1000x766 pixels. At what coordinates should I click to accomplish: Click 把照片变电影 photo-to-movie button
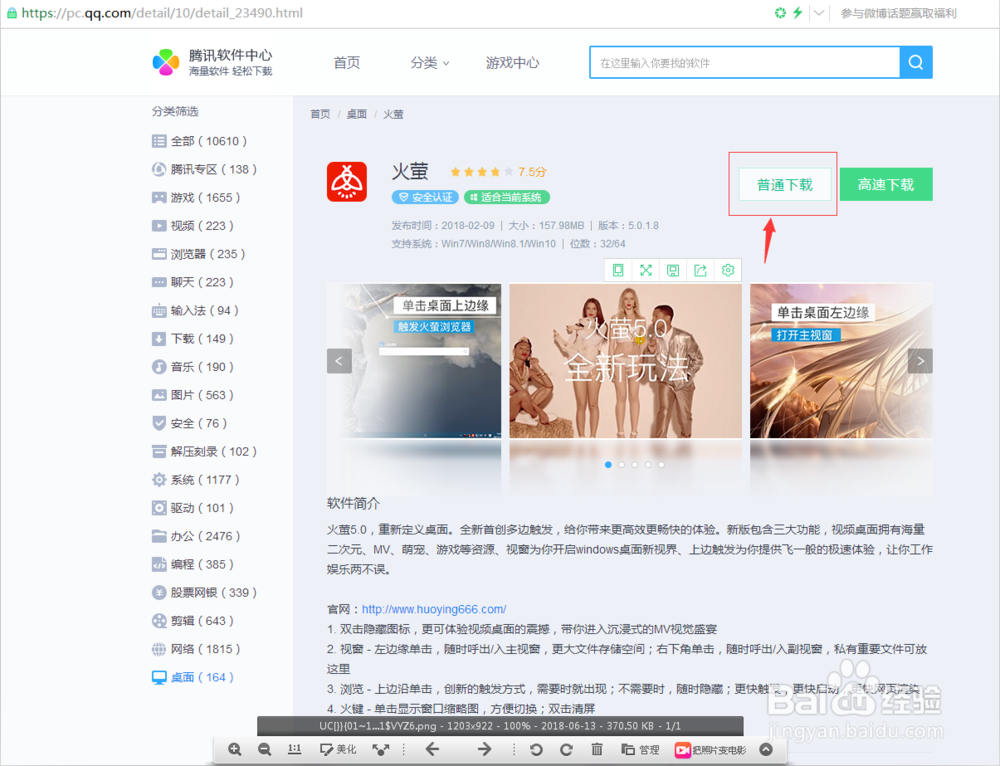[710, 750]
